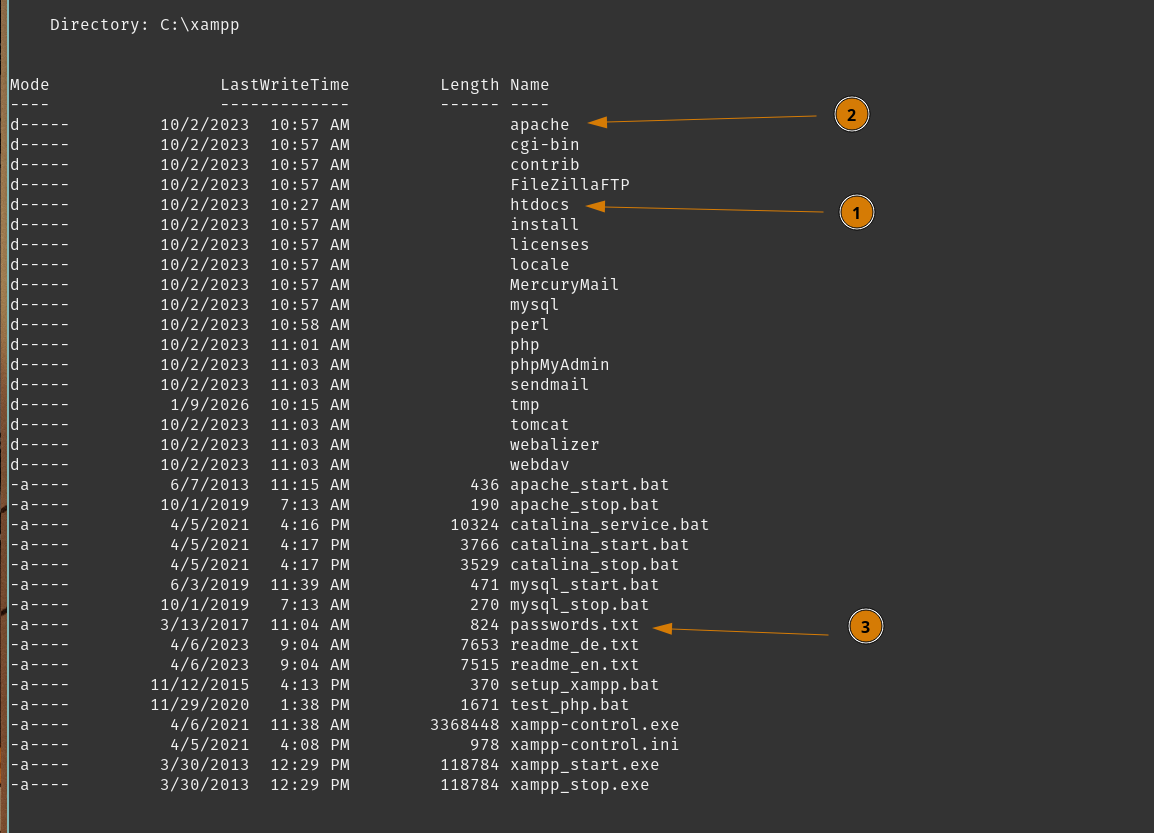Viewport: 1154px width, 833px height.
Task: Click the FileZillaFTP directory name
Action: point(569,185)
